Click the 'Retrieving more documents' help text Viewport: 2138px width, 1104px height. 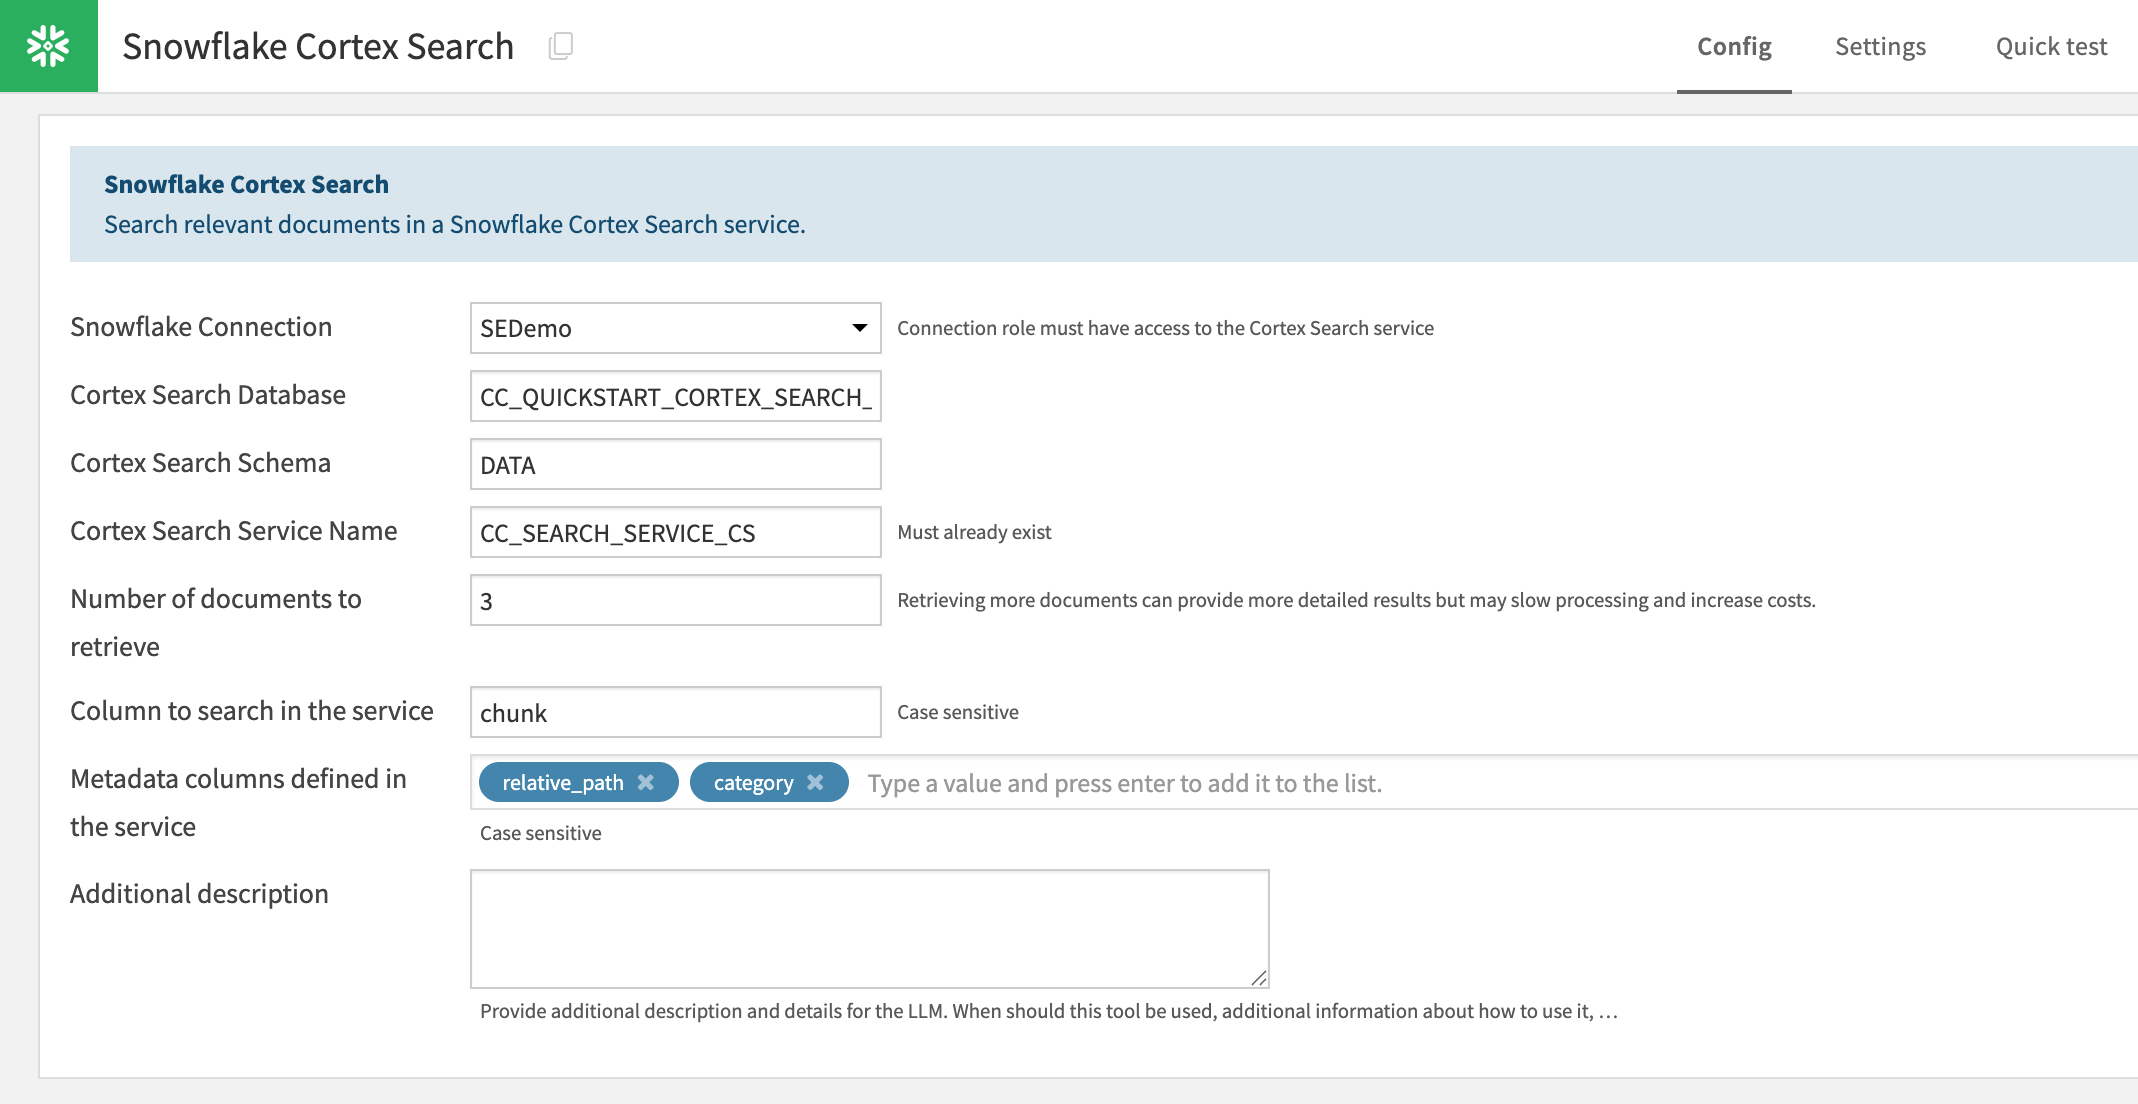pos(1356,600)
